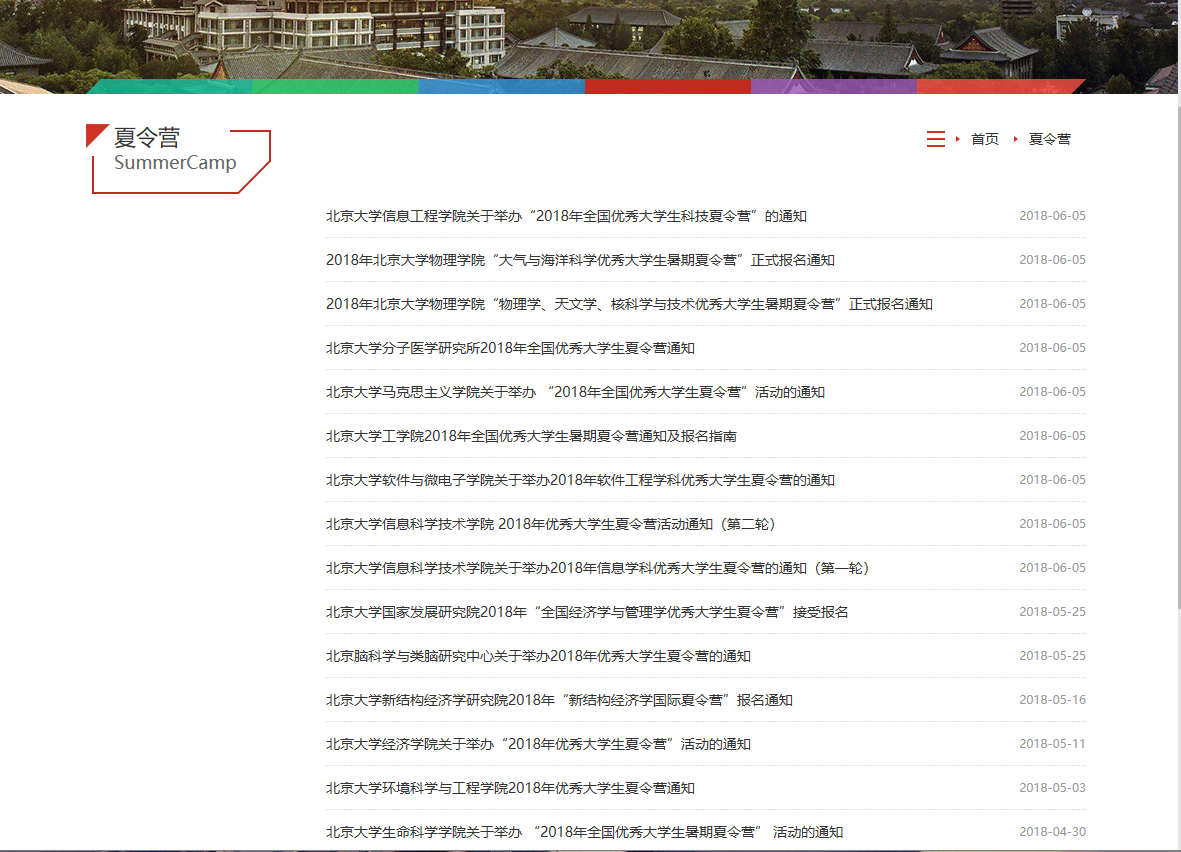Open 国家发展研究院夏令营接受报名

tap(587, 612)
